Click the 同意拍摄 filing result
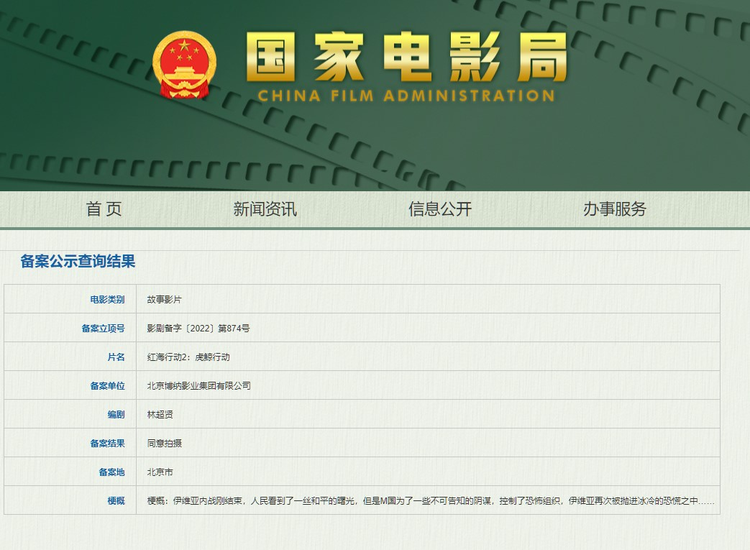The height and width of the screenshot is (550, 750). (164, 443)
